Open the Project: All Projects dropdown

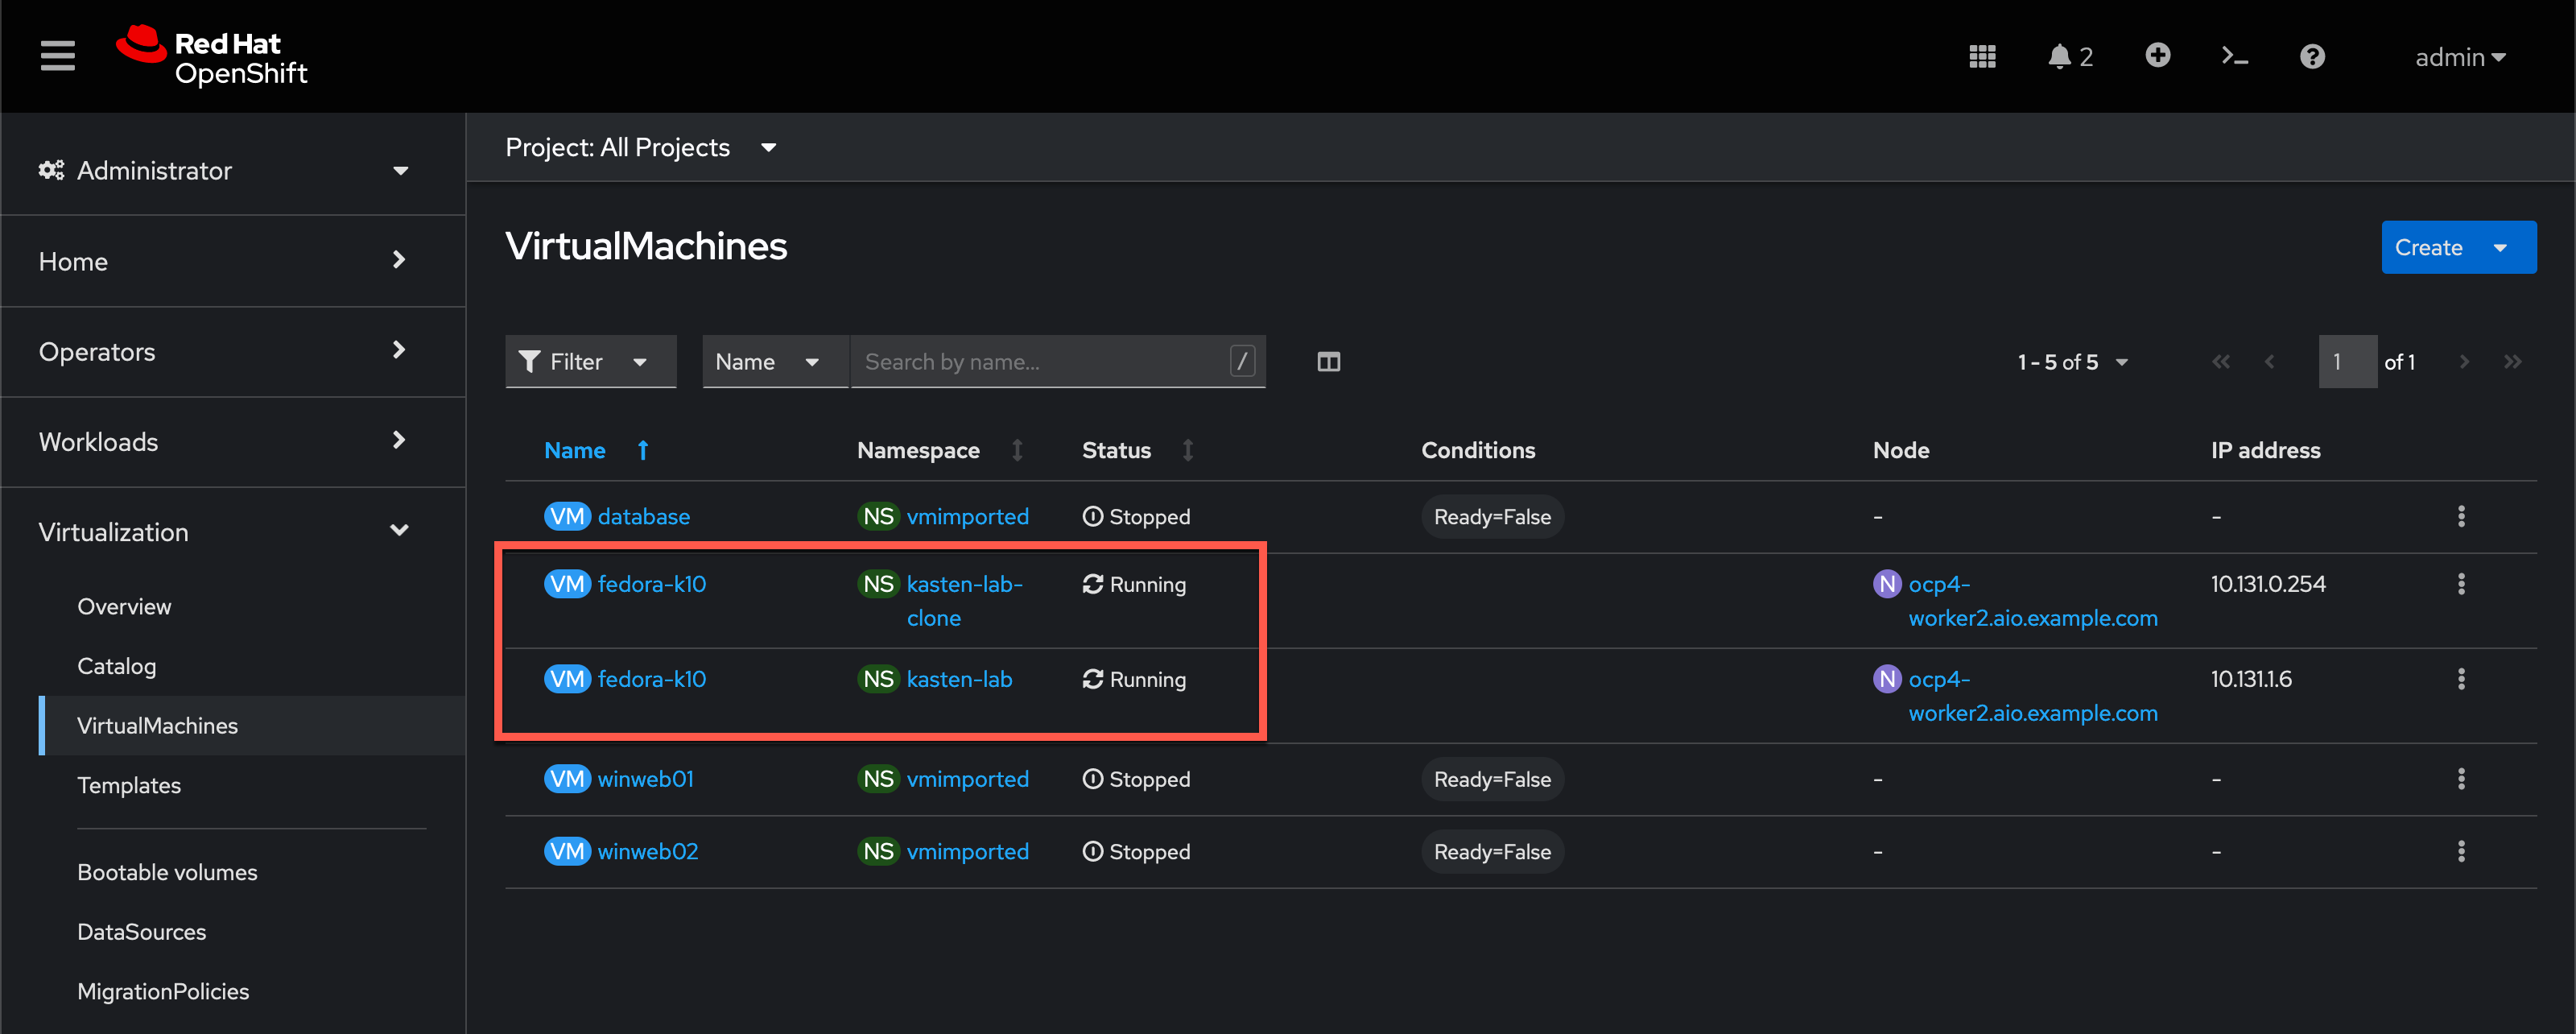[641, 148]
